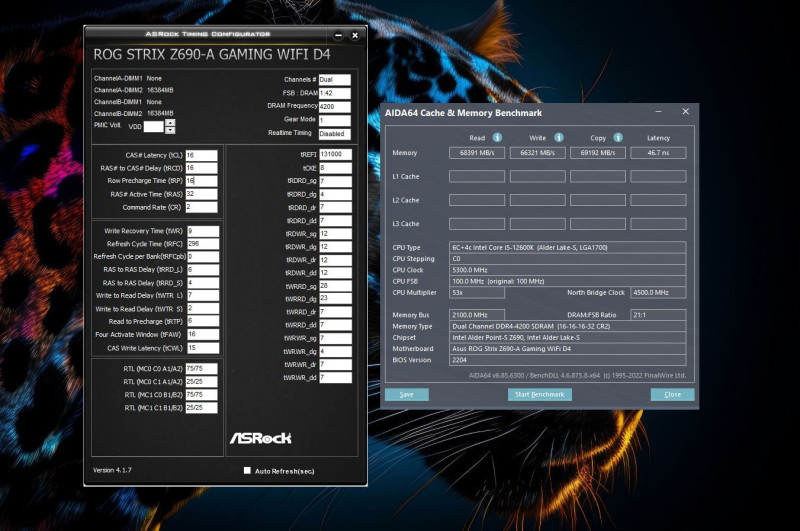Select the Write to Read Delay (tWTR_S) field
This screenshot has height=531, width=800.
coord(203,309)
